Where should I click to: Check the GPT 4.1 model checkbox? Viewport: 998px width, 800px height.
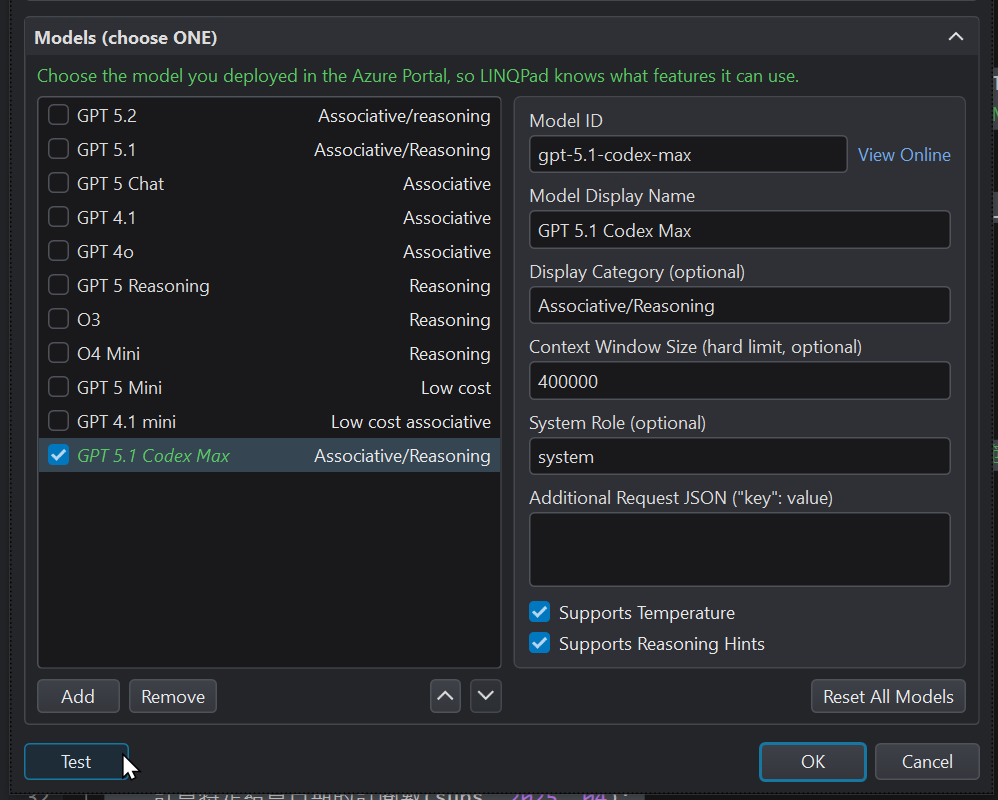pos(59,217)
